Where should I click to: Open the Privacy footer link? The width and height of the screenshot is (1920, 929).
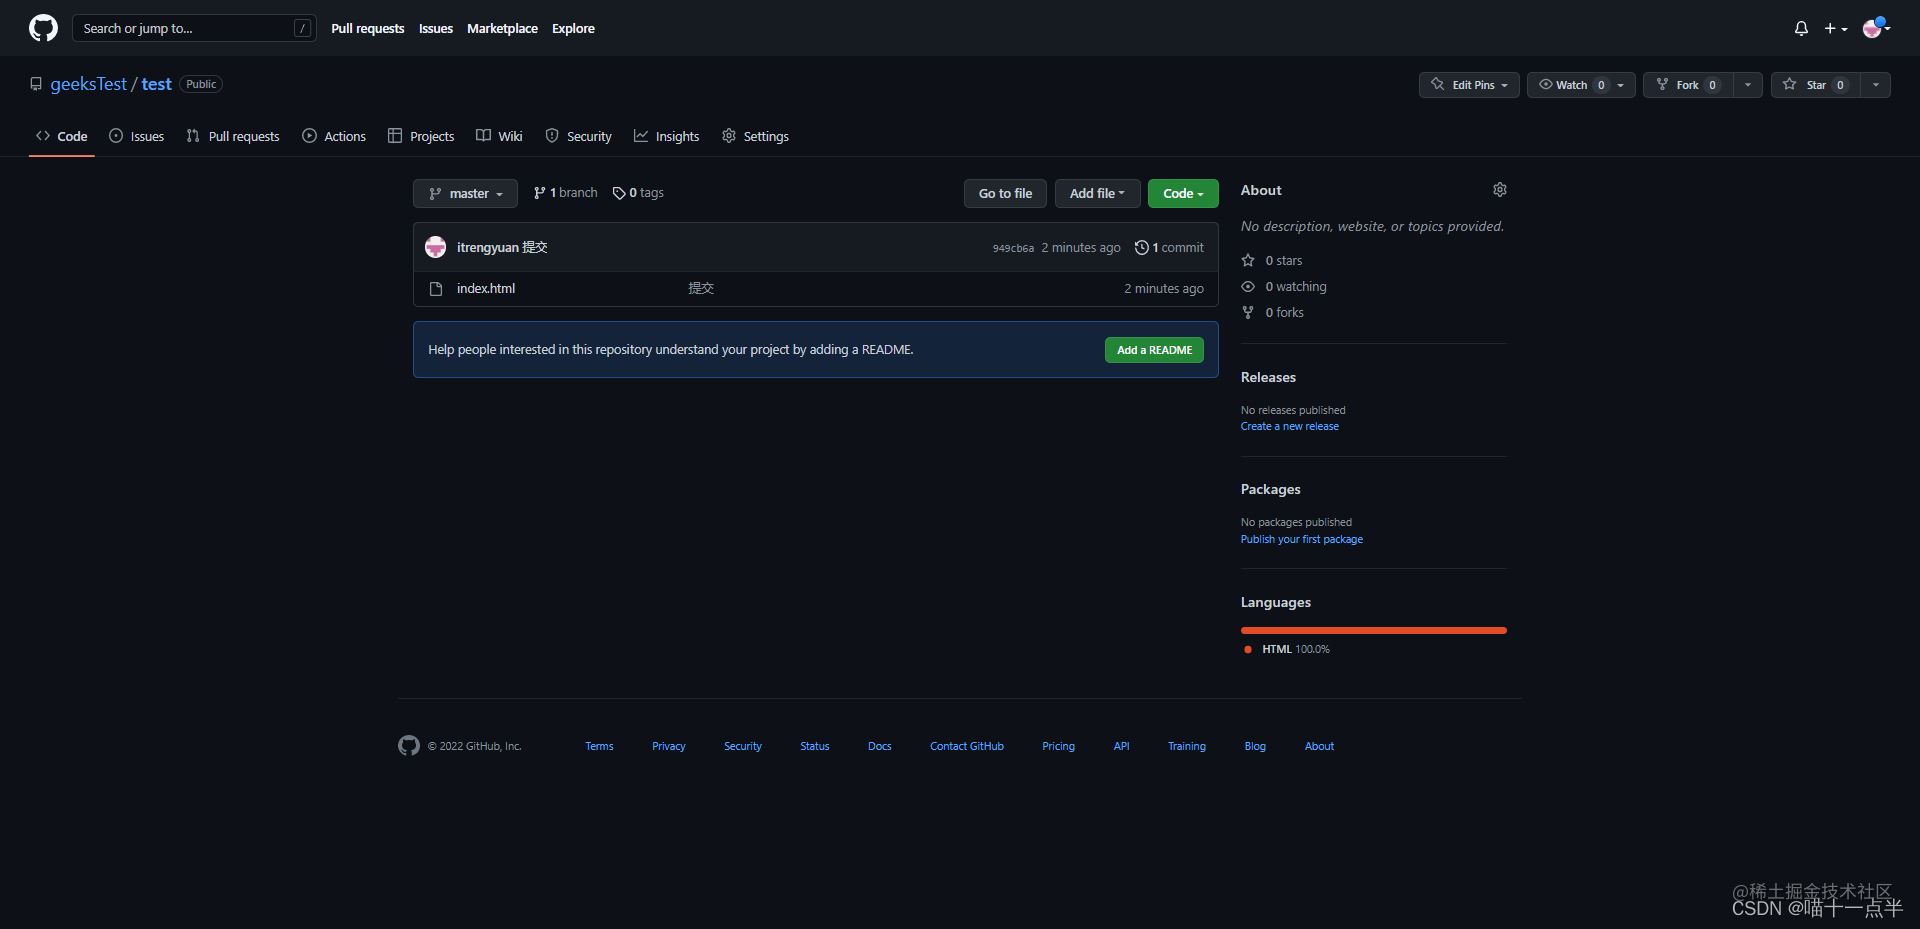tap(669, 746)
